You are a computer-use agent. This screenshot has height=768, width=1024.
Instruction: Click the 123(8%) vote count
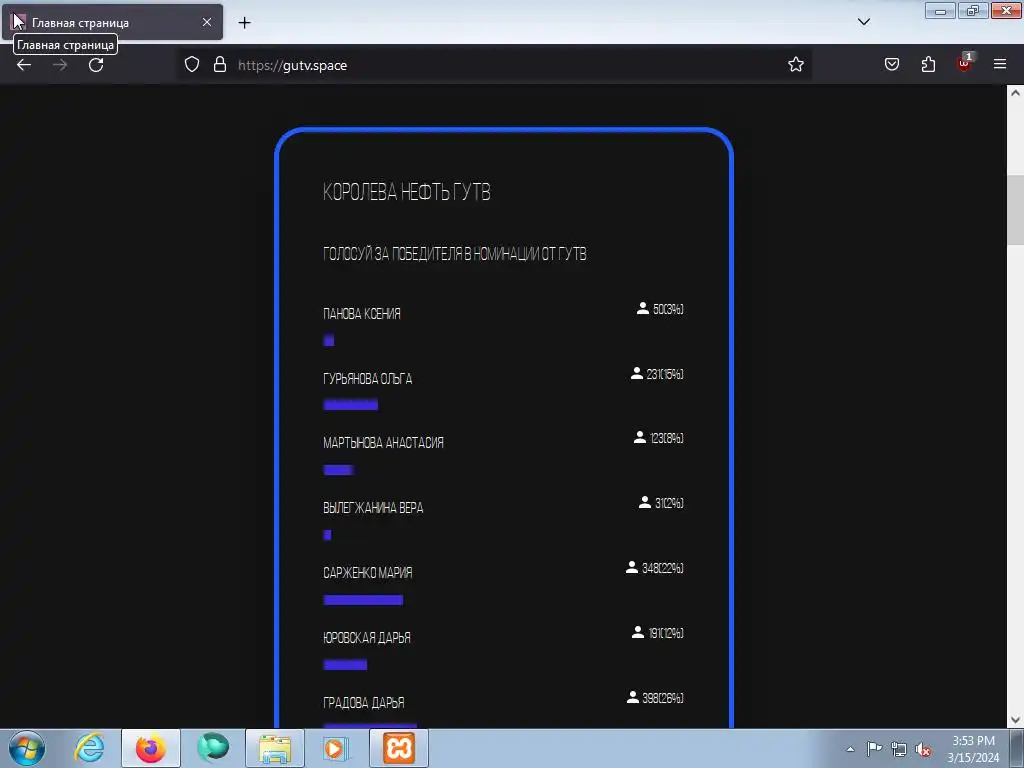point(667,438)
